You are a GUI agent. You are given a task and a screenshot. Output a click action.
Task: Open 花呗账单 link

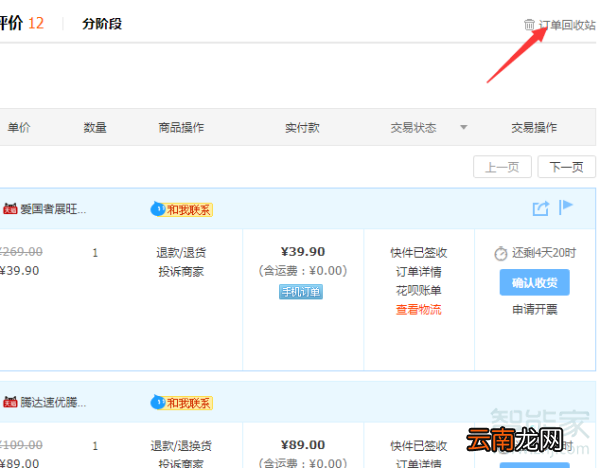(x=419, y=290)
